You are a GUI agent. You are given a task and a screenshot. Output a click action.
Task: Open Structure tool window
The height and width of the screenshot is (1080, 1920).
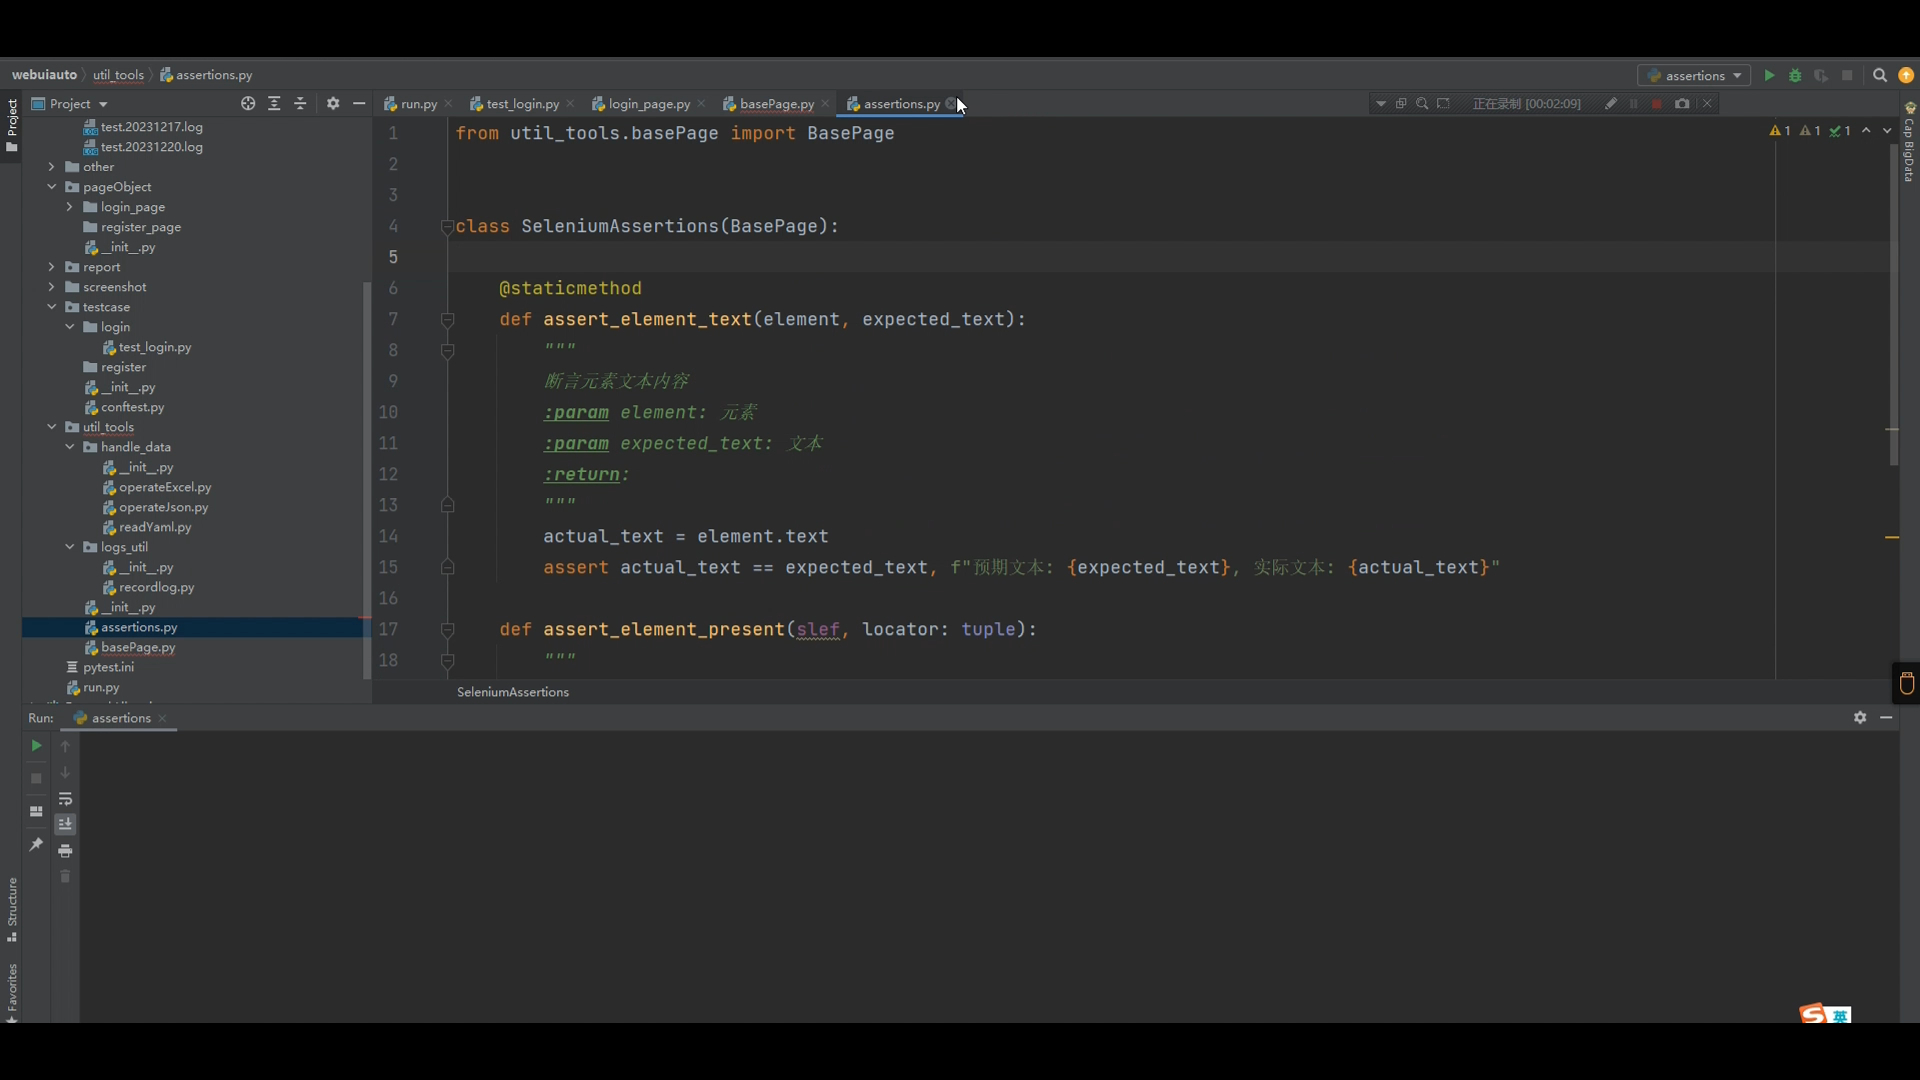[12, 910]
